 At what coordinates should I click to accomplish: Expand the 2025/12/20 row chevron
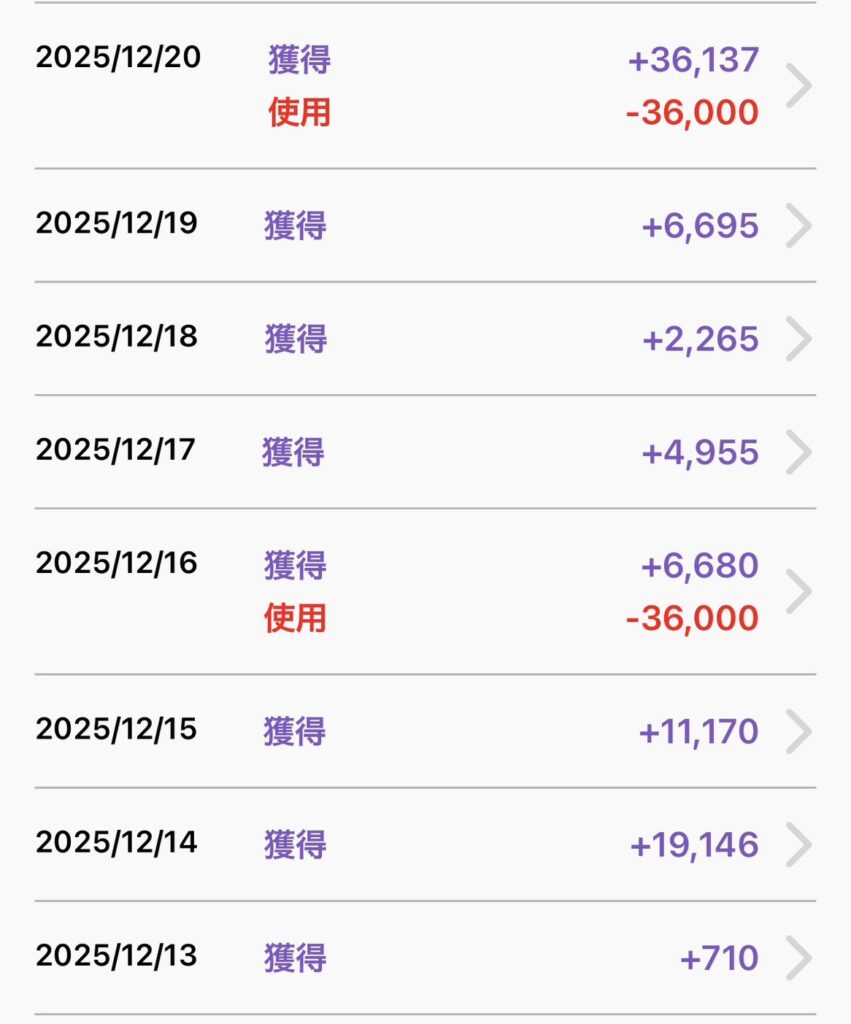(x=798, y=86)
